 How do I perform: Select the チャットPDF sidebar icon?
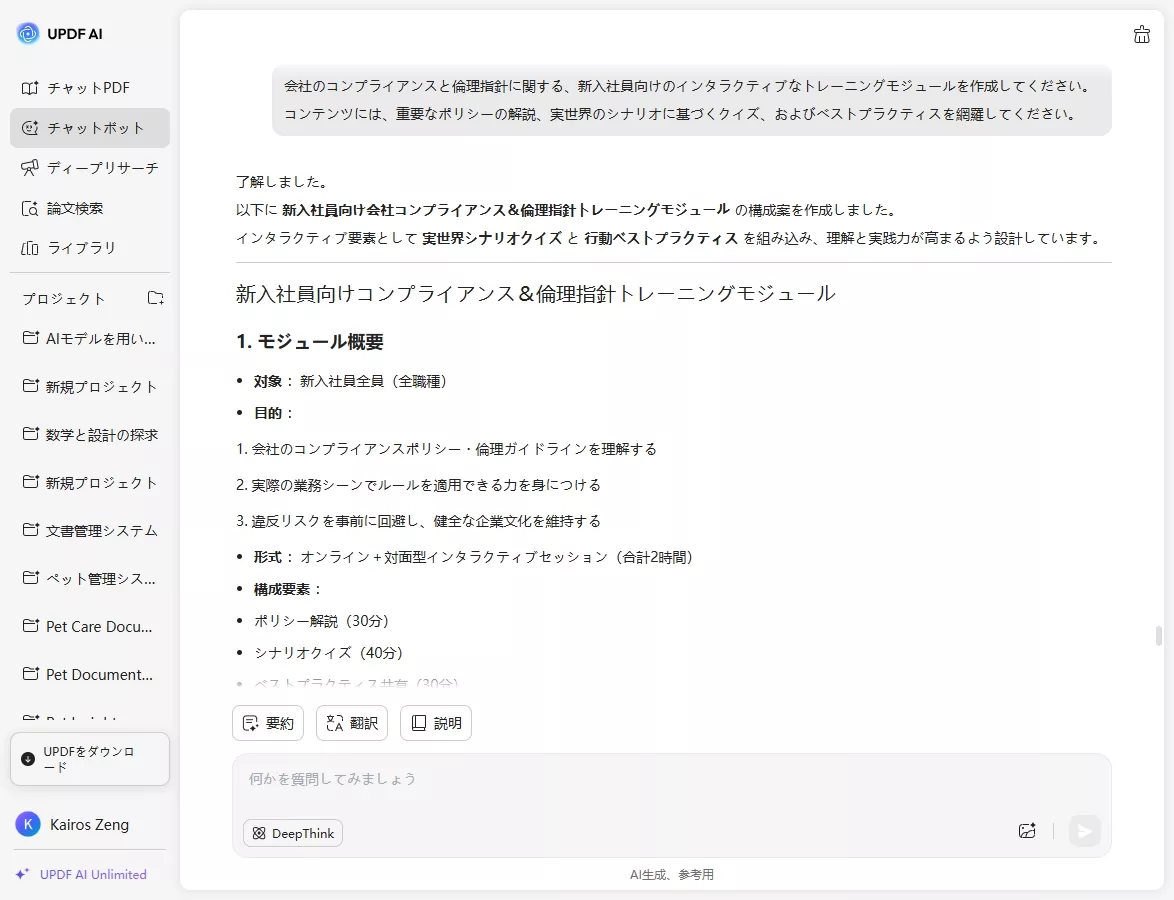coord(88,88)
